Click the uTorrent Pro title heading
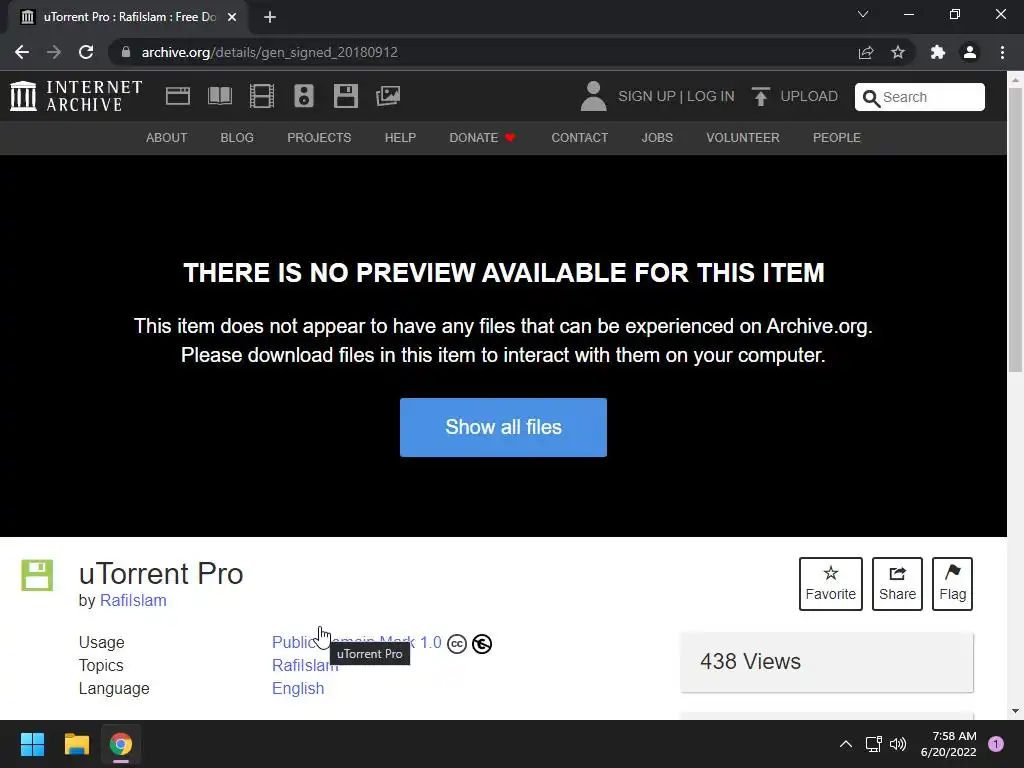 coord(161,573)
